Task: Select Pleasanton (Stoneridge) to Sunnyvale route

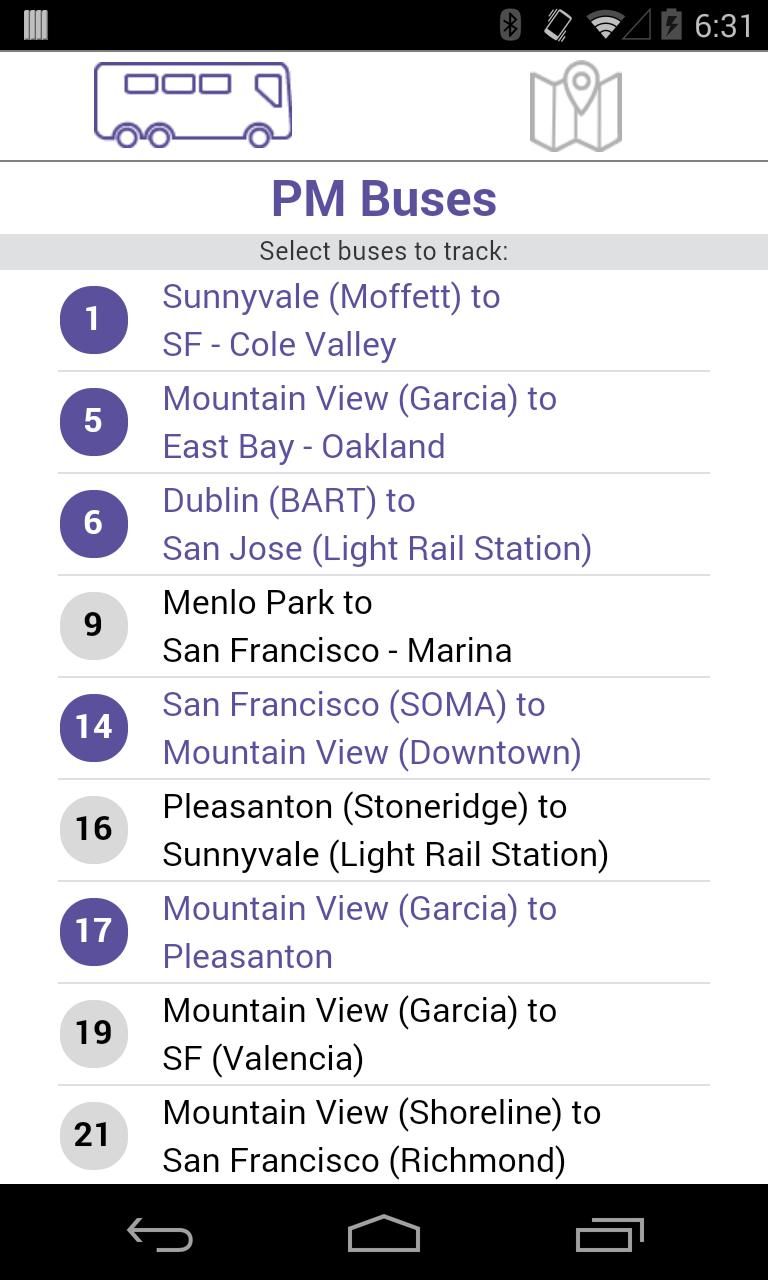Action: point(385,830)
